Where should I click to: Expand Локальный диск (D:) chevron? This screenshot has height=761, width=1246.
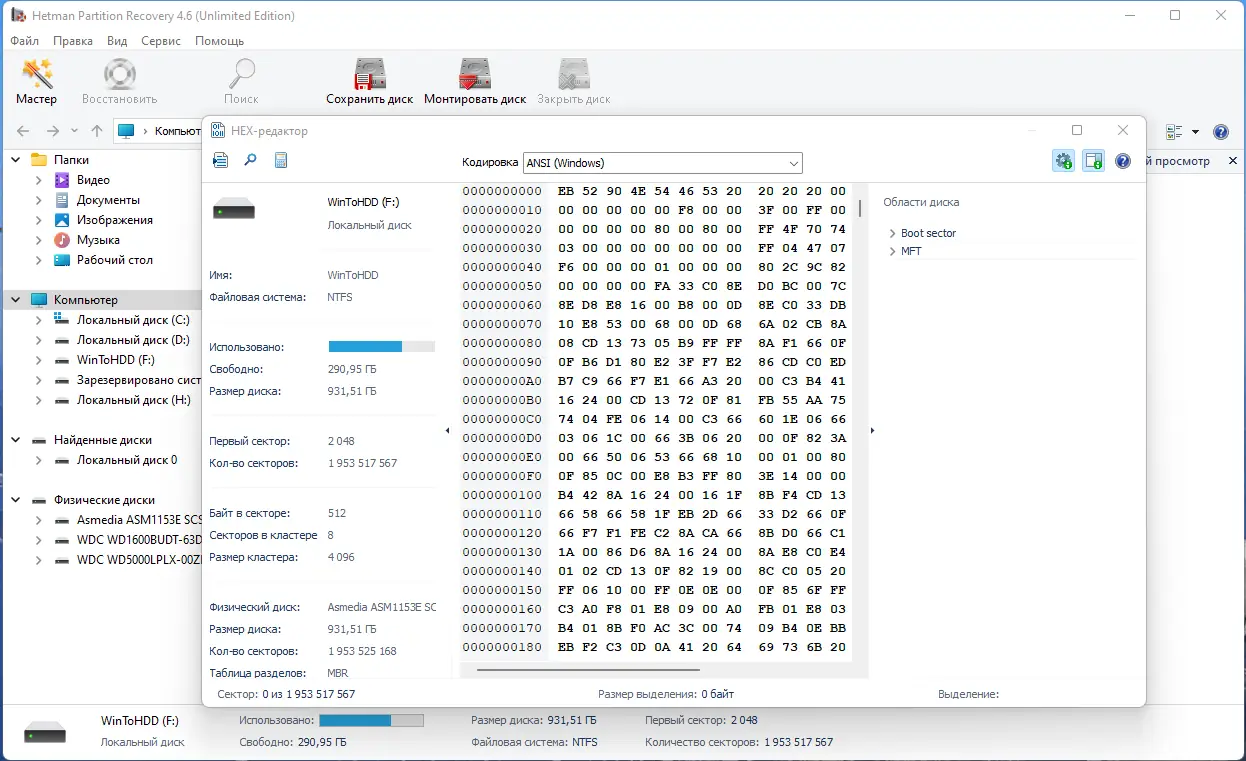(38, 340)
